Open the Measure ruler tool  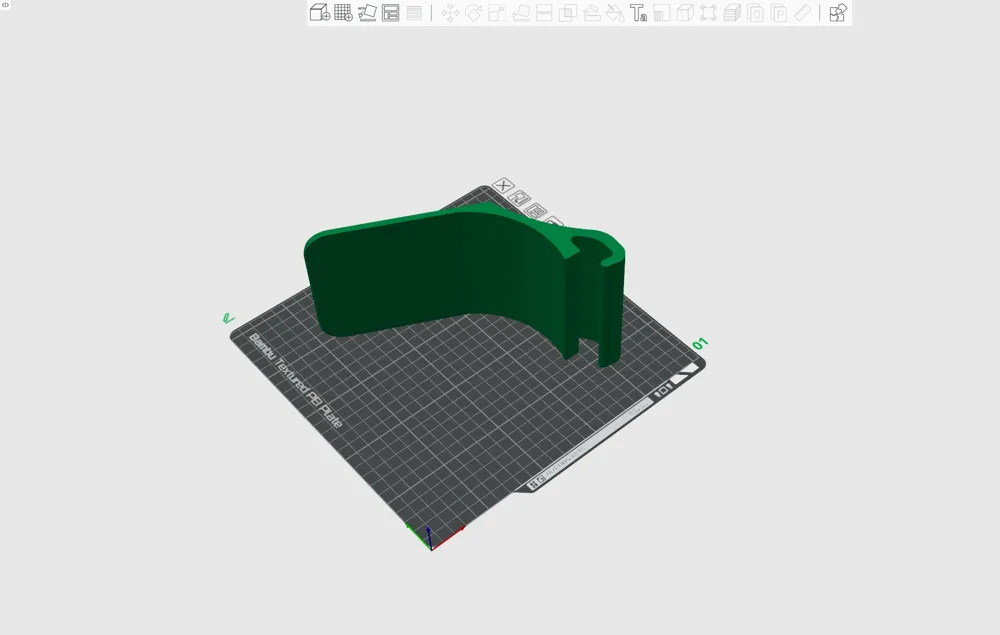tap(802, 13)
